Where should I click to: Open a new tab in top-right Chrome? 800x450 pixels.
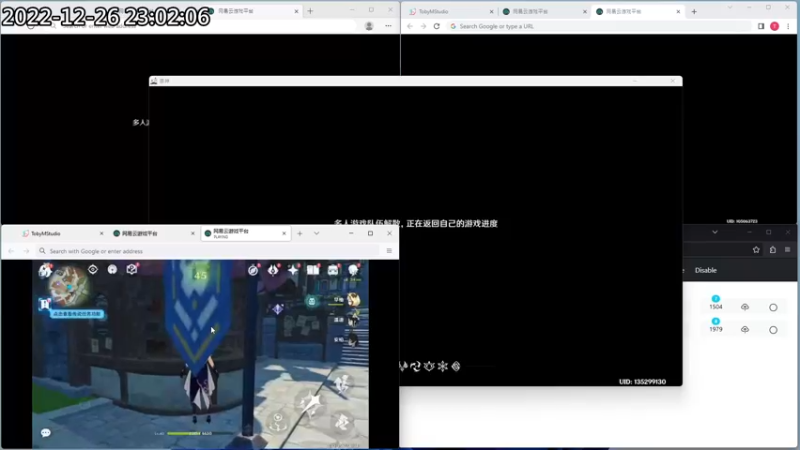pyautogui.click(x=694, y=11)
